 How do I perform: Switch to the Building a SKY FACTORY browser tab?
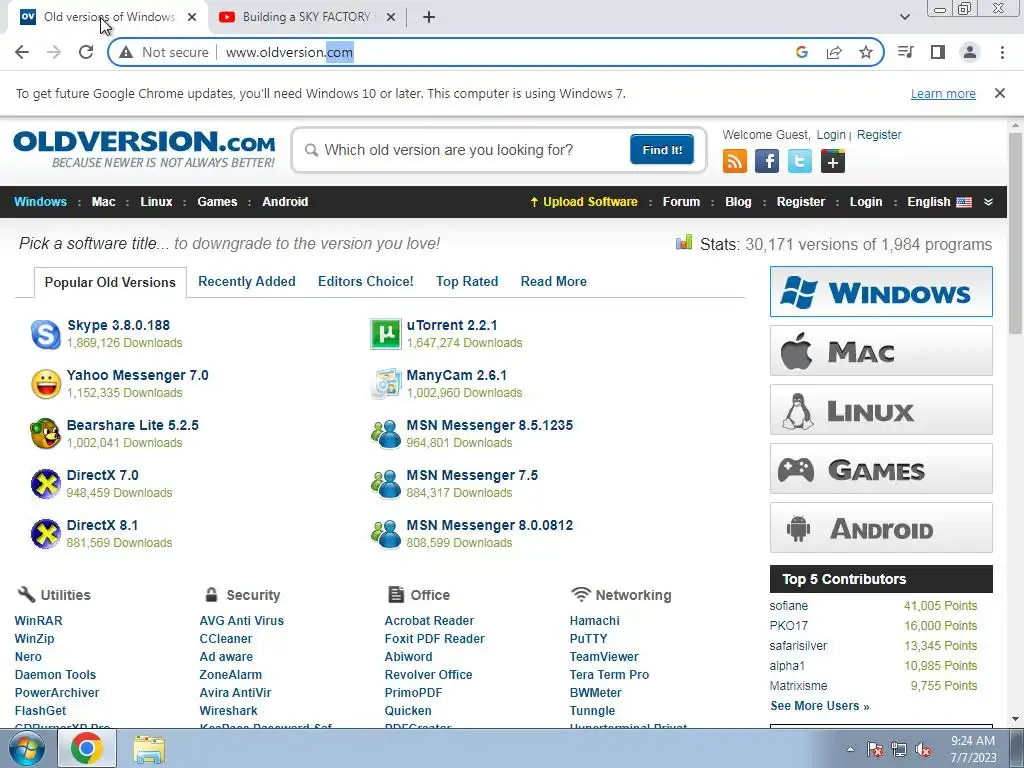[307, 17]
